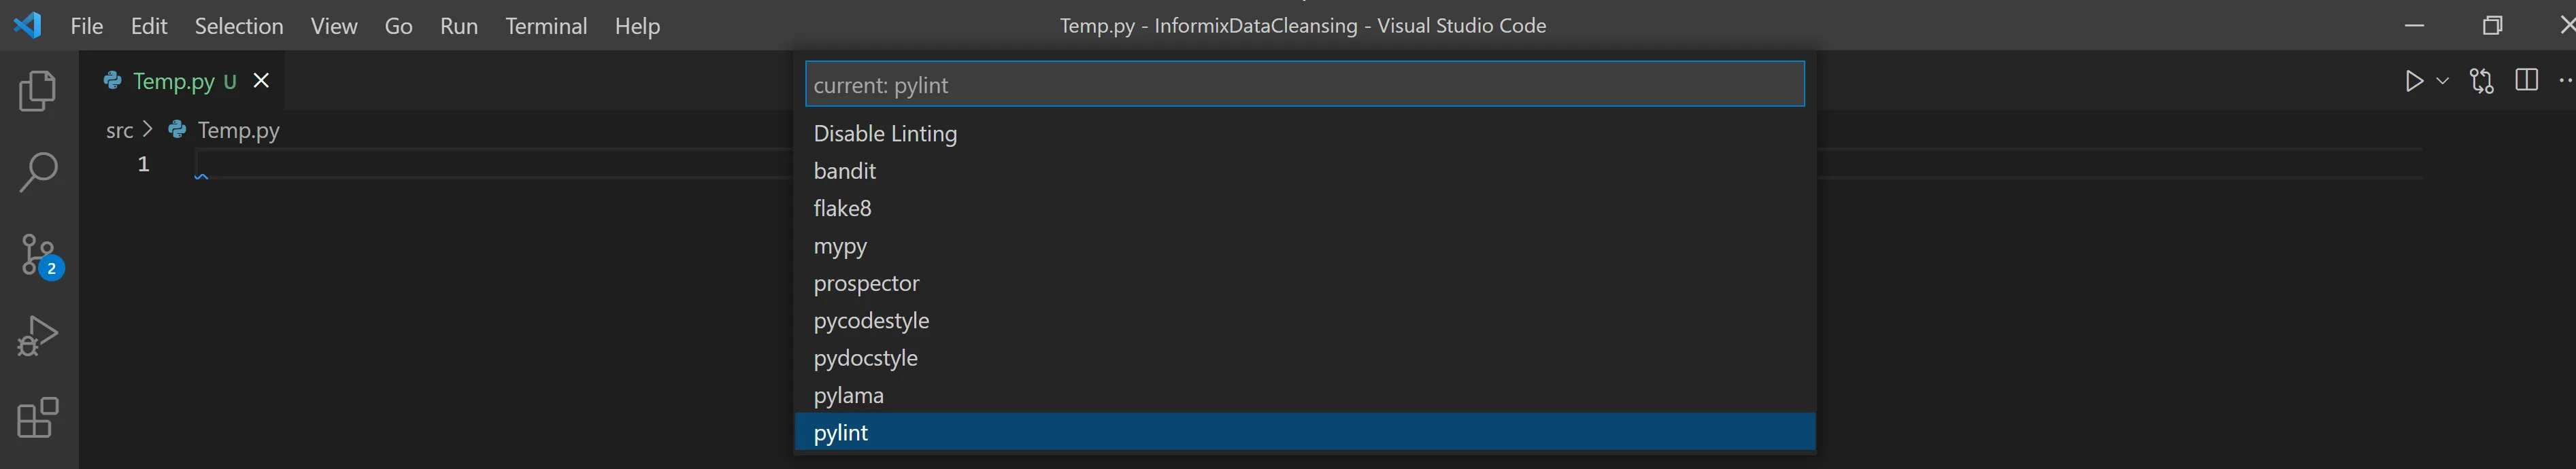Expand the run button dropdown arrow
This screenshot has height=469, width=2576.
[x=2443, y=81]
